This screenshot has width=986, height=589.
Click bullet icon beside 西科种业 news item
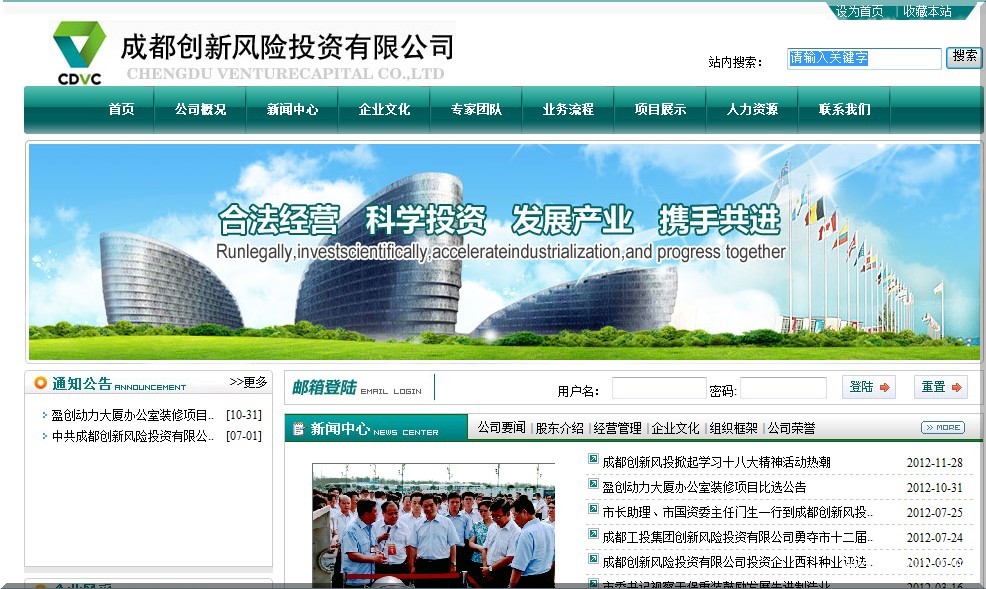(592, 559)
